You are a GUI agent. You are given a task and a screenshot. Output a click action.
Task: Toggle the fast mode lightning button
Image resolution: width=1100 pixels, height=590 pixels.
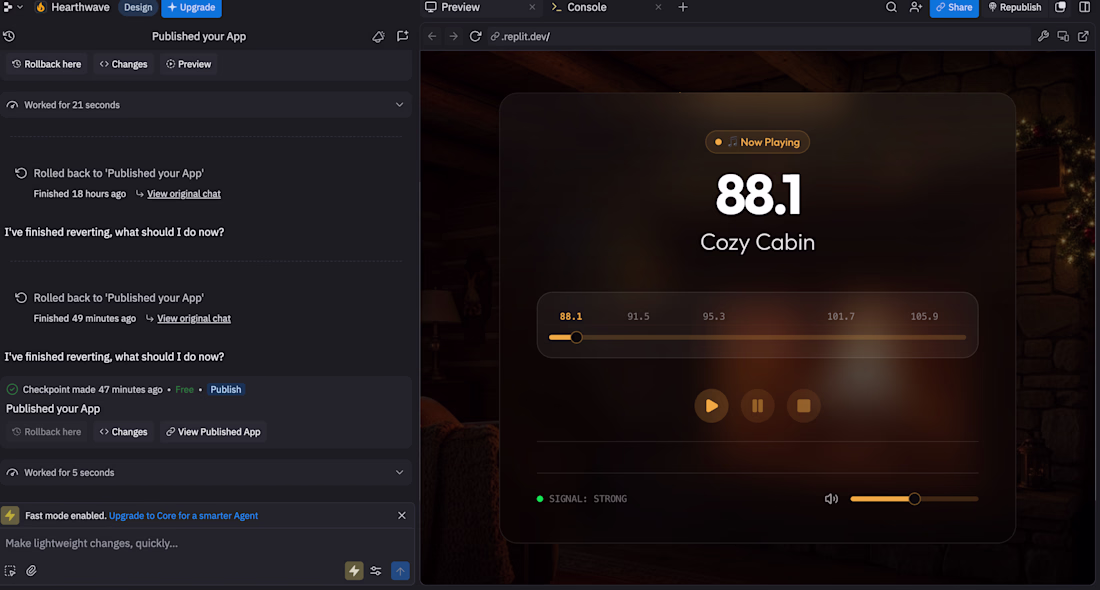[354, 571]
